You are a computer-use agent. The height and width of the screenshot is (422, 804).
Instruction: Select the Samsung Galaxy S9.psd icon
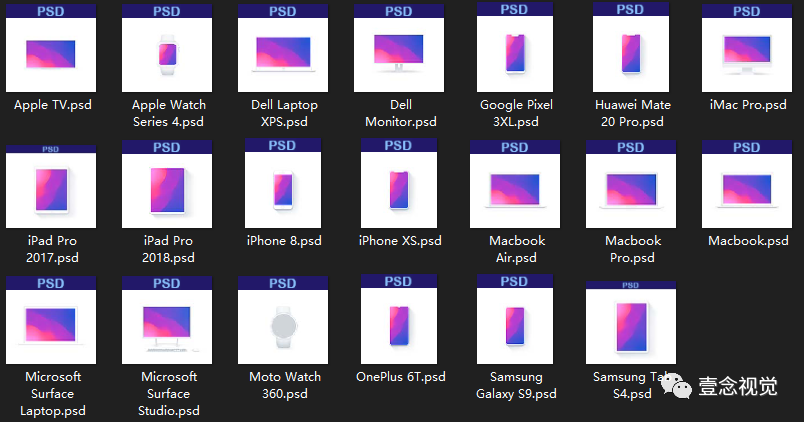pyautogui.click(x=515, y=319)
